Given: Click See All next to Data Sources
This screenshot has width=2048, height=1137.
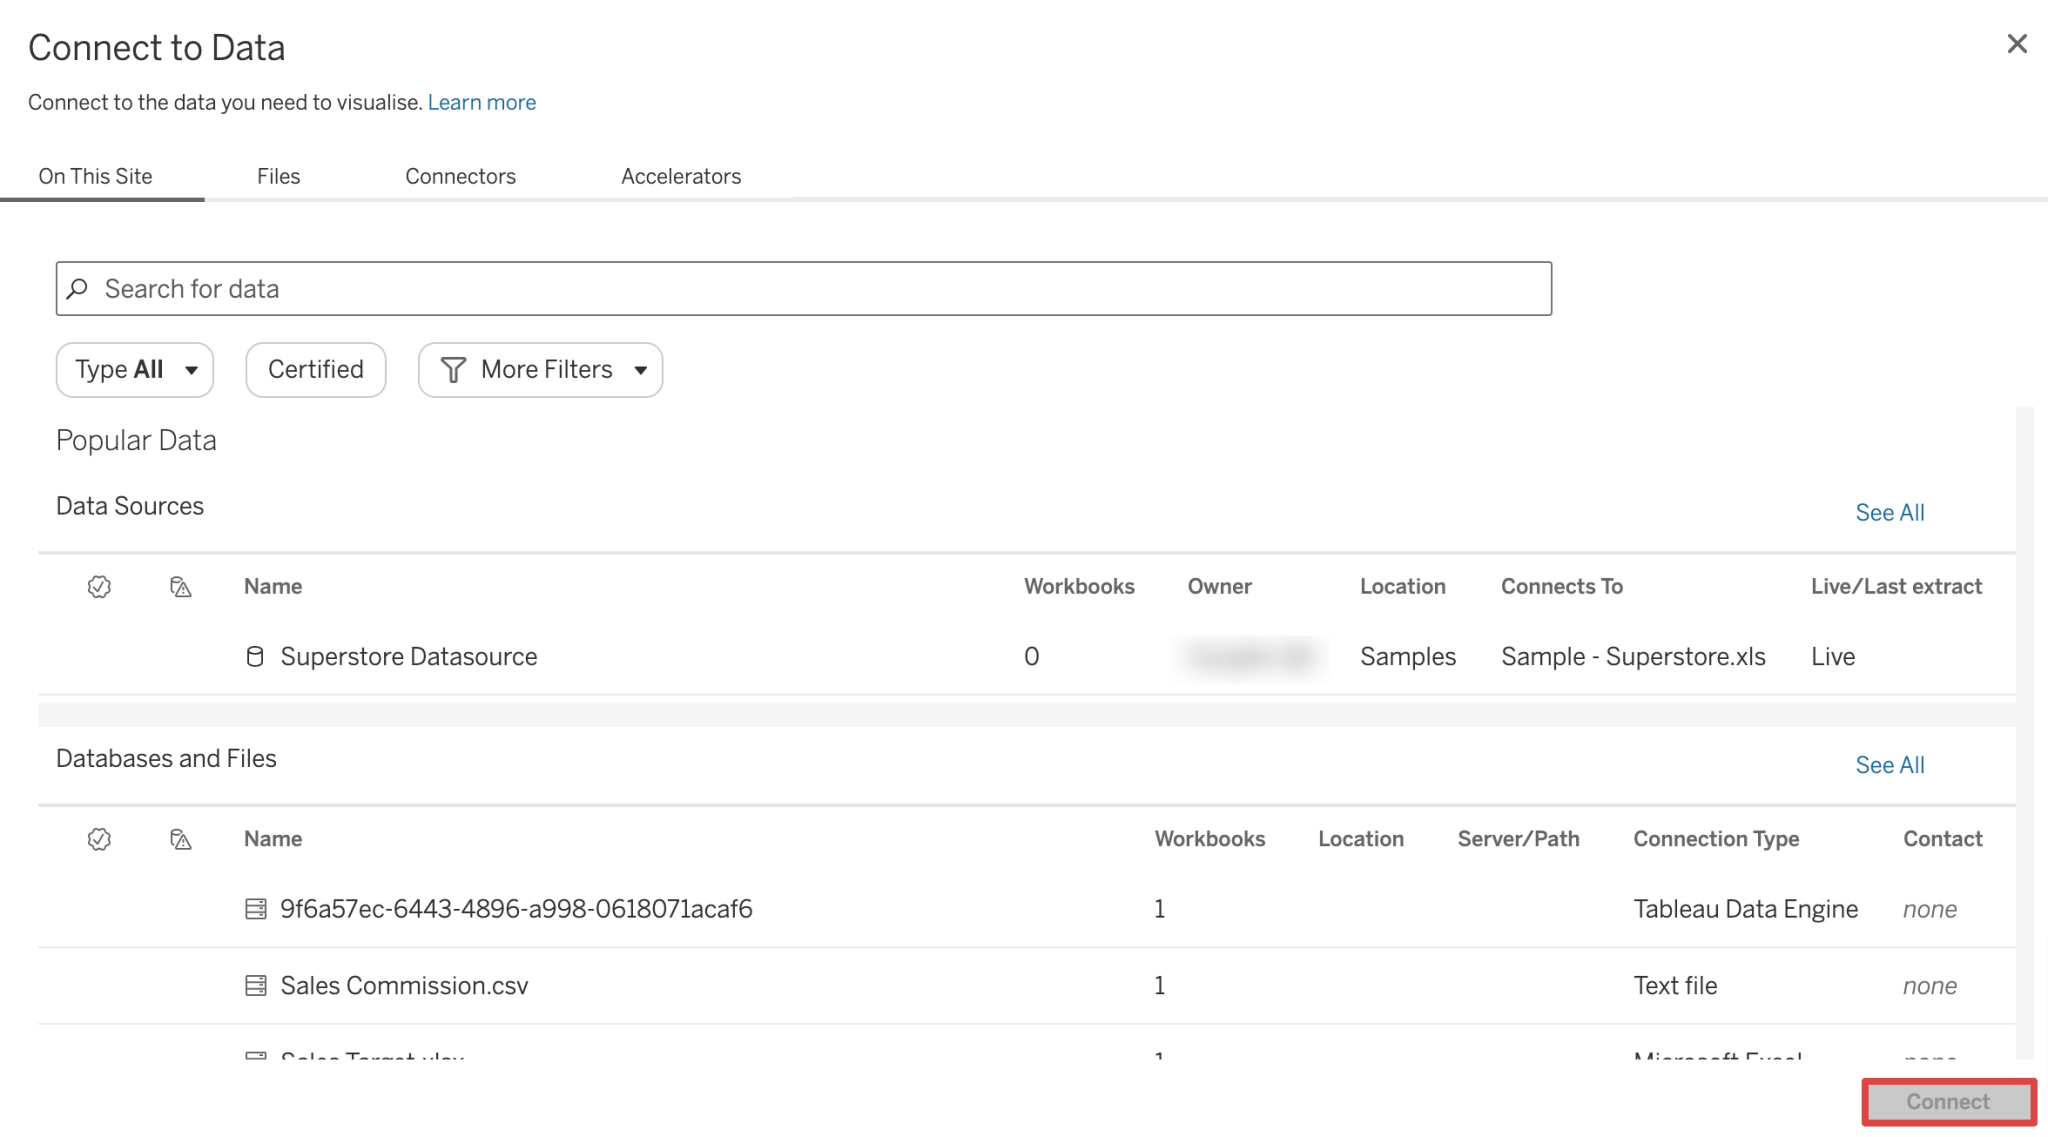Looking at the screenshot, I should pos(1889,512).
